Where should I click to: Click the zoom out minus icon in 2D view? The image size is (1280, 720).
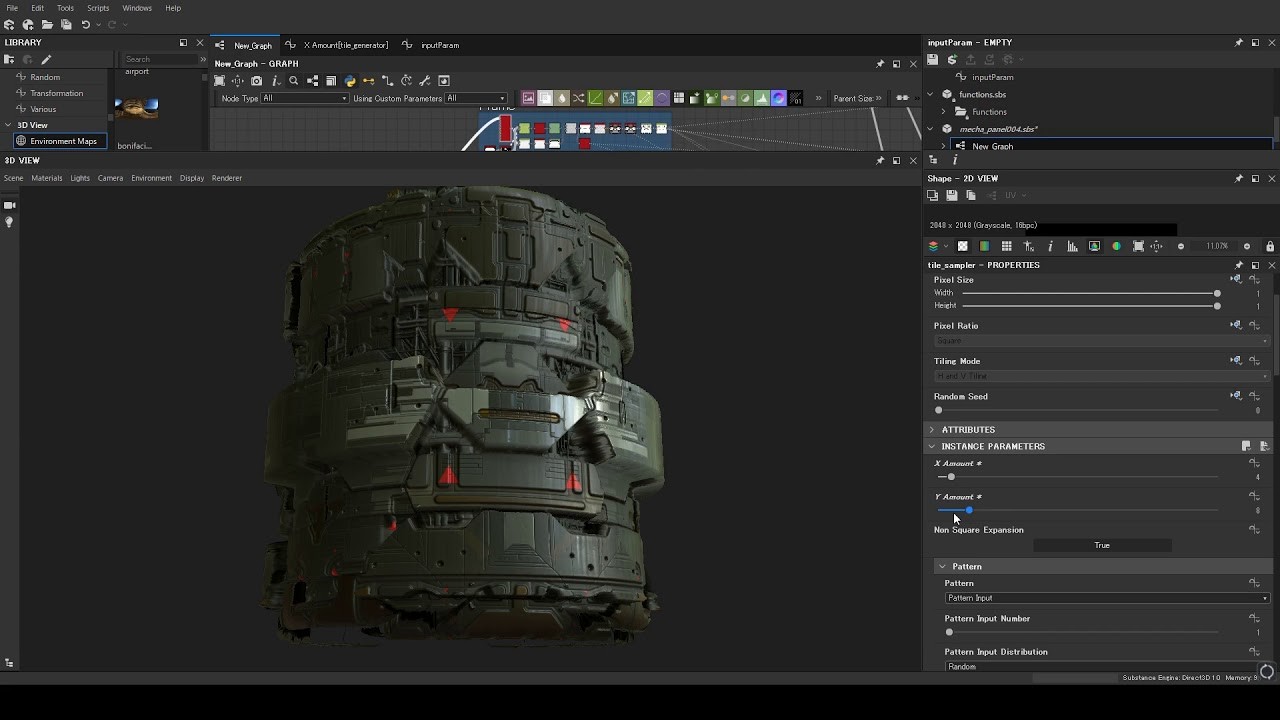tap(1181, 246)
